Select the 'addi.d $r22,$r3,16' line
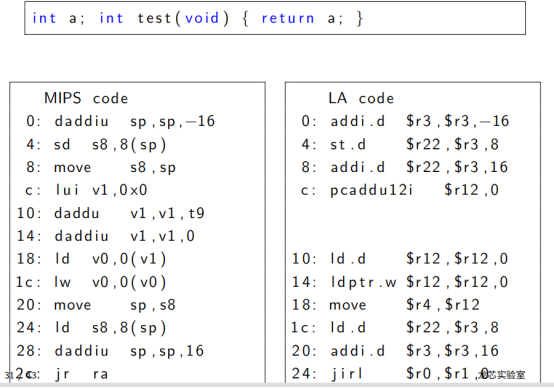This screenshot has width=554, height=388. point(405,167)
